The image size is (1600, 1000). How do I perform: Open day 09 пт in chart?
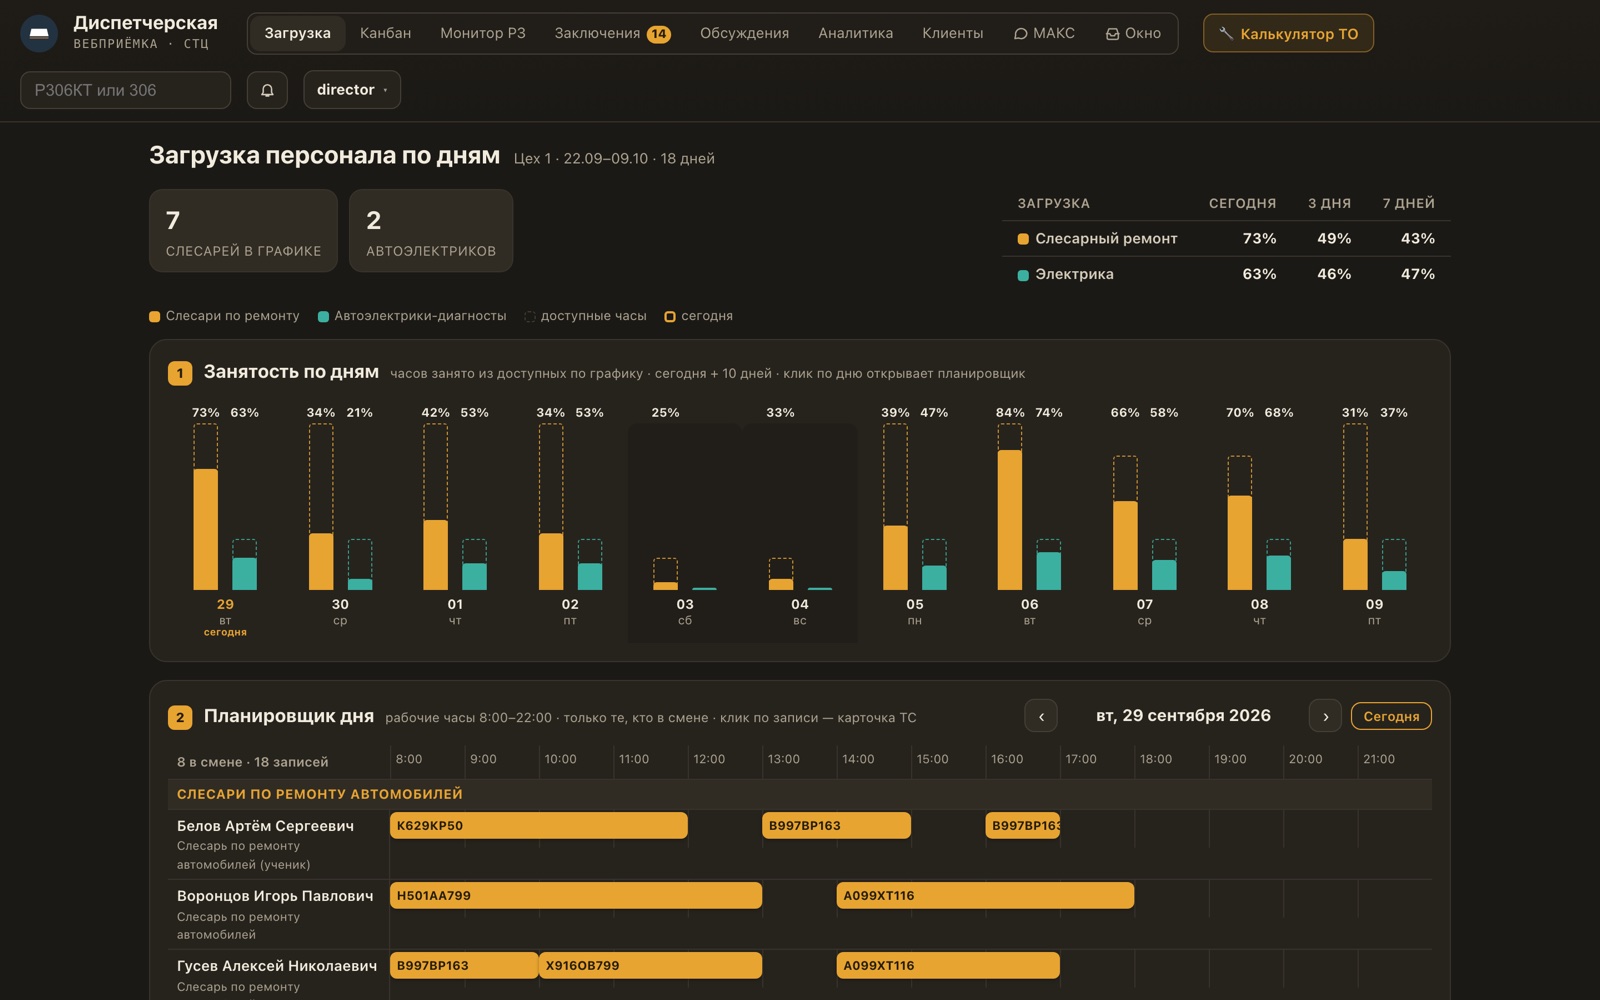1374,520
